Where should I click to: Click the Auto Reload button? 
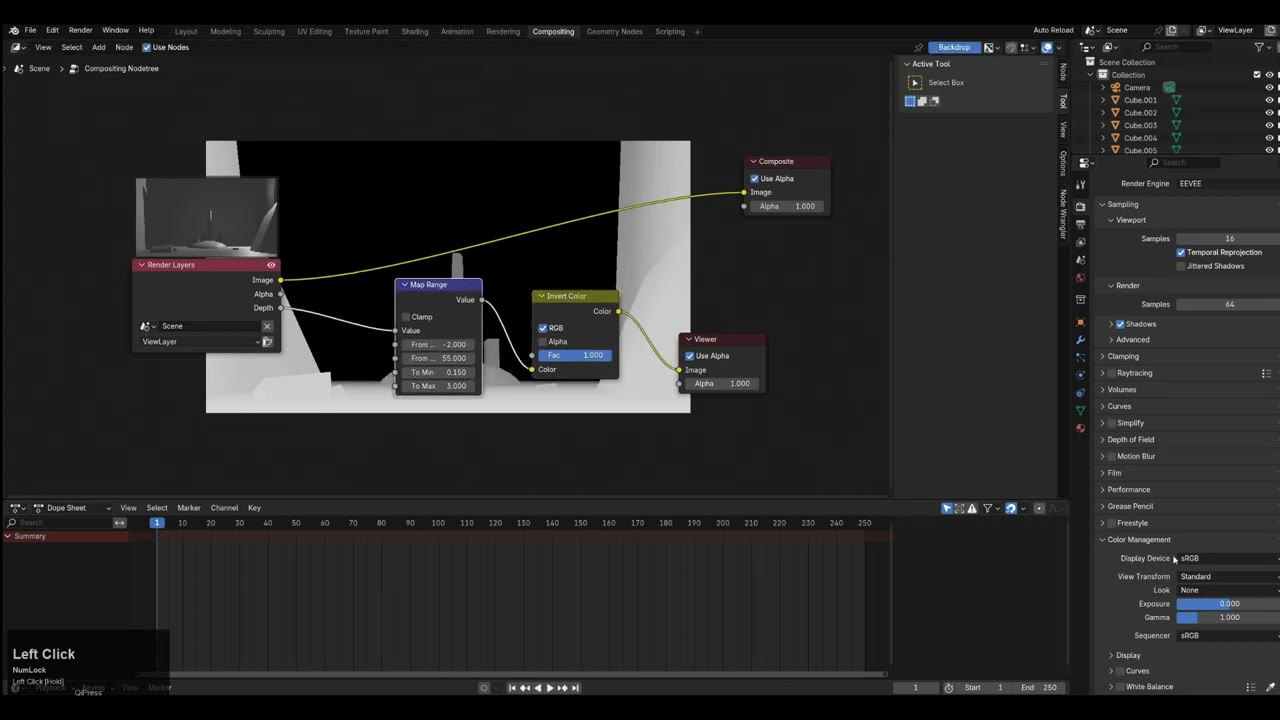(x=1053, y=30)
